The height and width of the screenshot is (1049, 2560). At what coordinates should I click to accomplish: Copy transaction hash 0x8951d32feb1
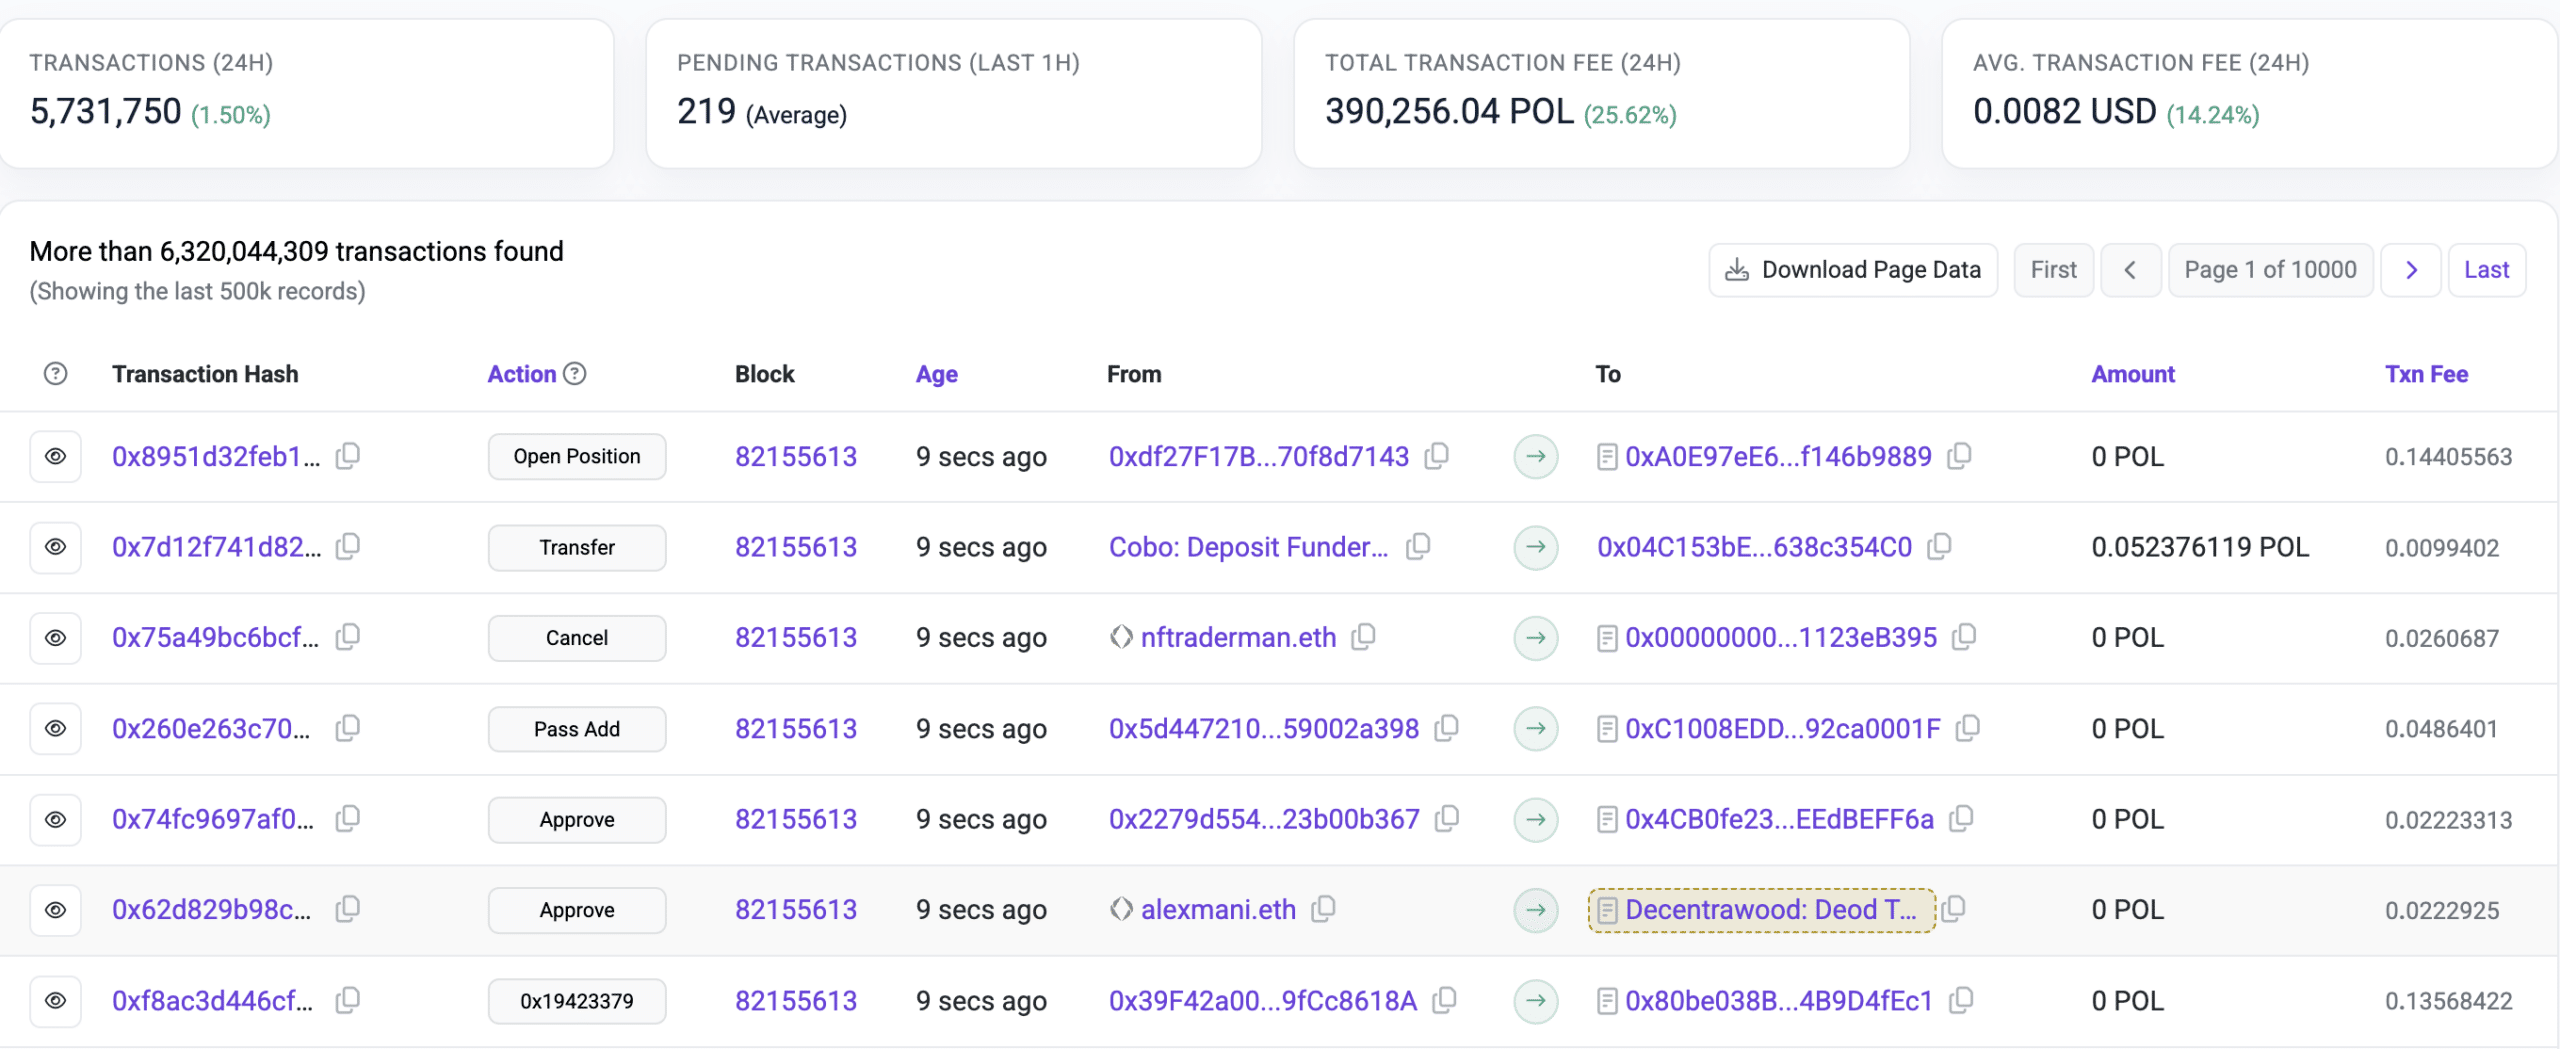pos(348,456)
